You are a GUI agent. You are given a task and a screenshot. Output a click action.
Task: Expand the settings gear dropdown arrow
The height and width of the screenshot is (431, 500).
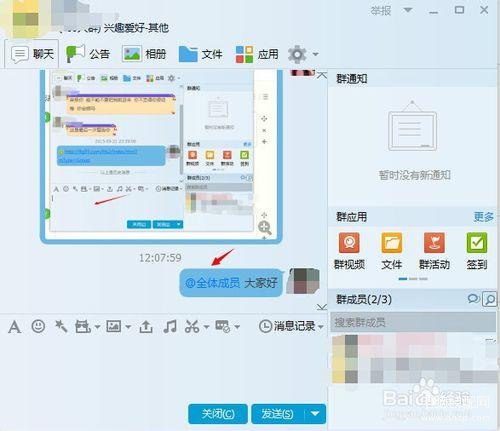(315, 54)
